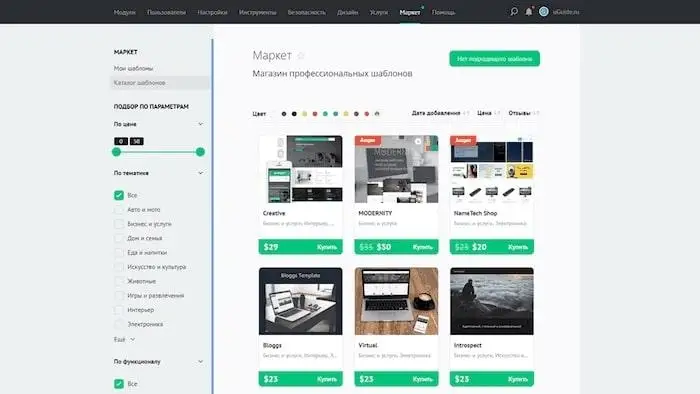Check the Животные checkbox
The height and width of the screenshot is (394, 700).
pos(119,281)
